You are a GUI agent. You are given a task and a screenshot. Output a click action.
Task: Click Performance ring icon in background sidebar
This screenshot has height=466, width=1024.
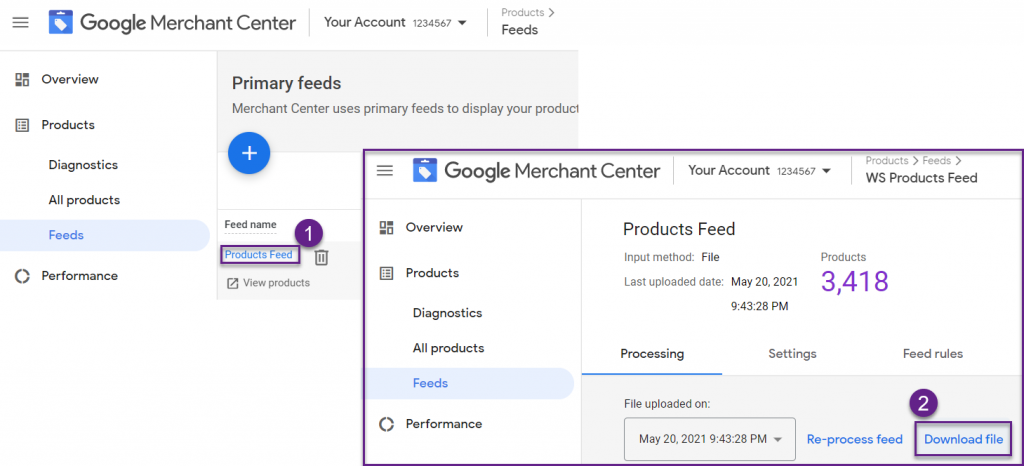pos(22,276)
